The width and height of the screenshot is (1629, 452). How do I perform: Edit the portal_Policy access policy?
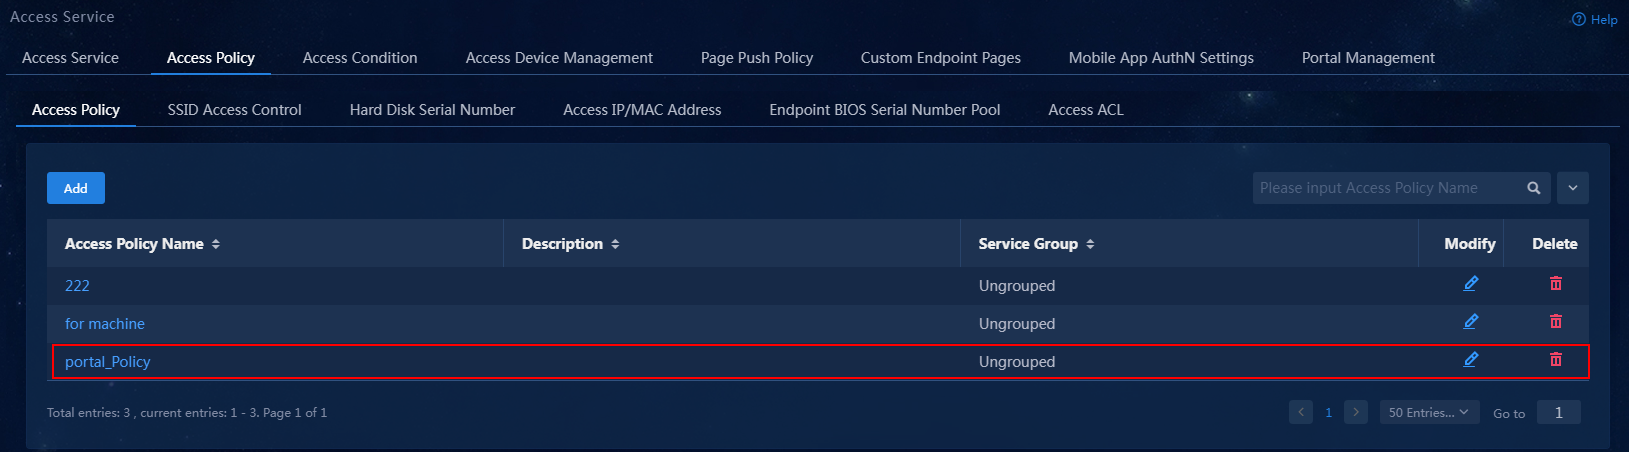point(1470,360)
